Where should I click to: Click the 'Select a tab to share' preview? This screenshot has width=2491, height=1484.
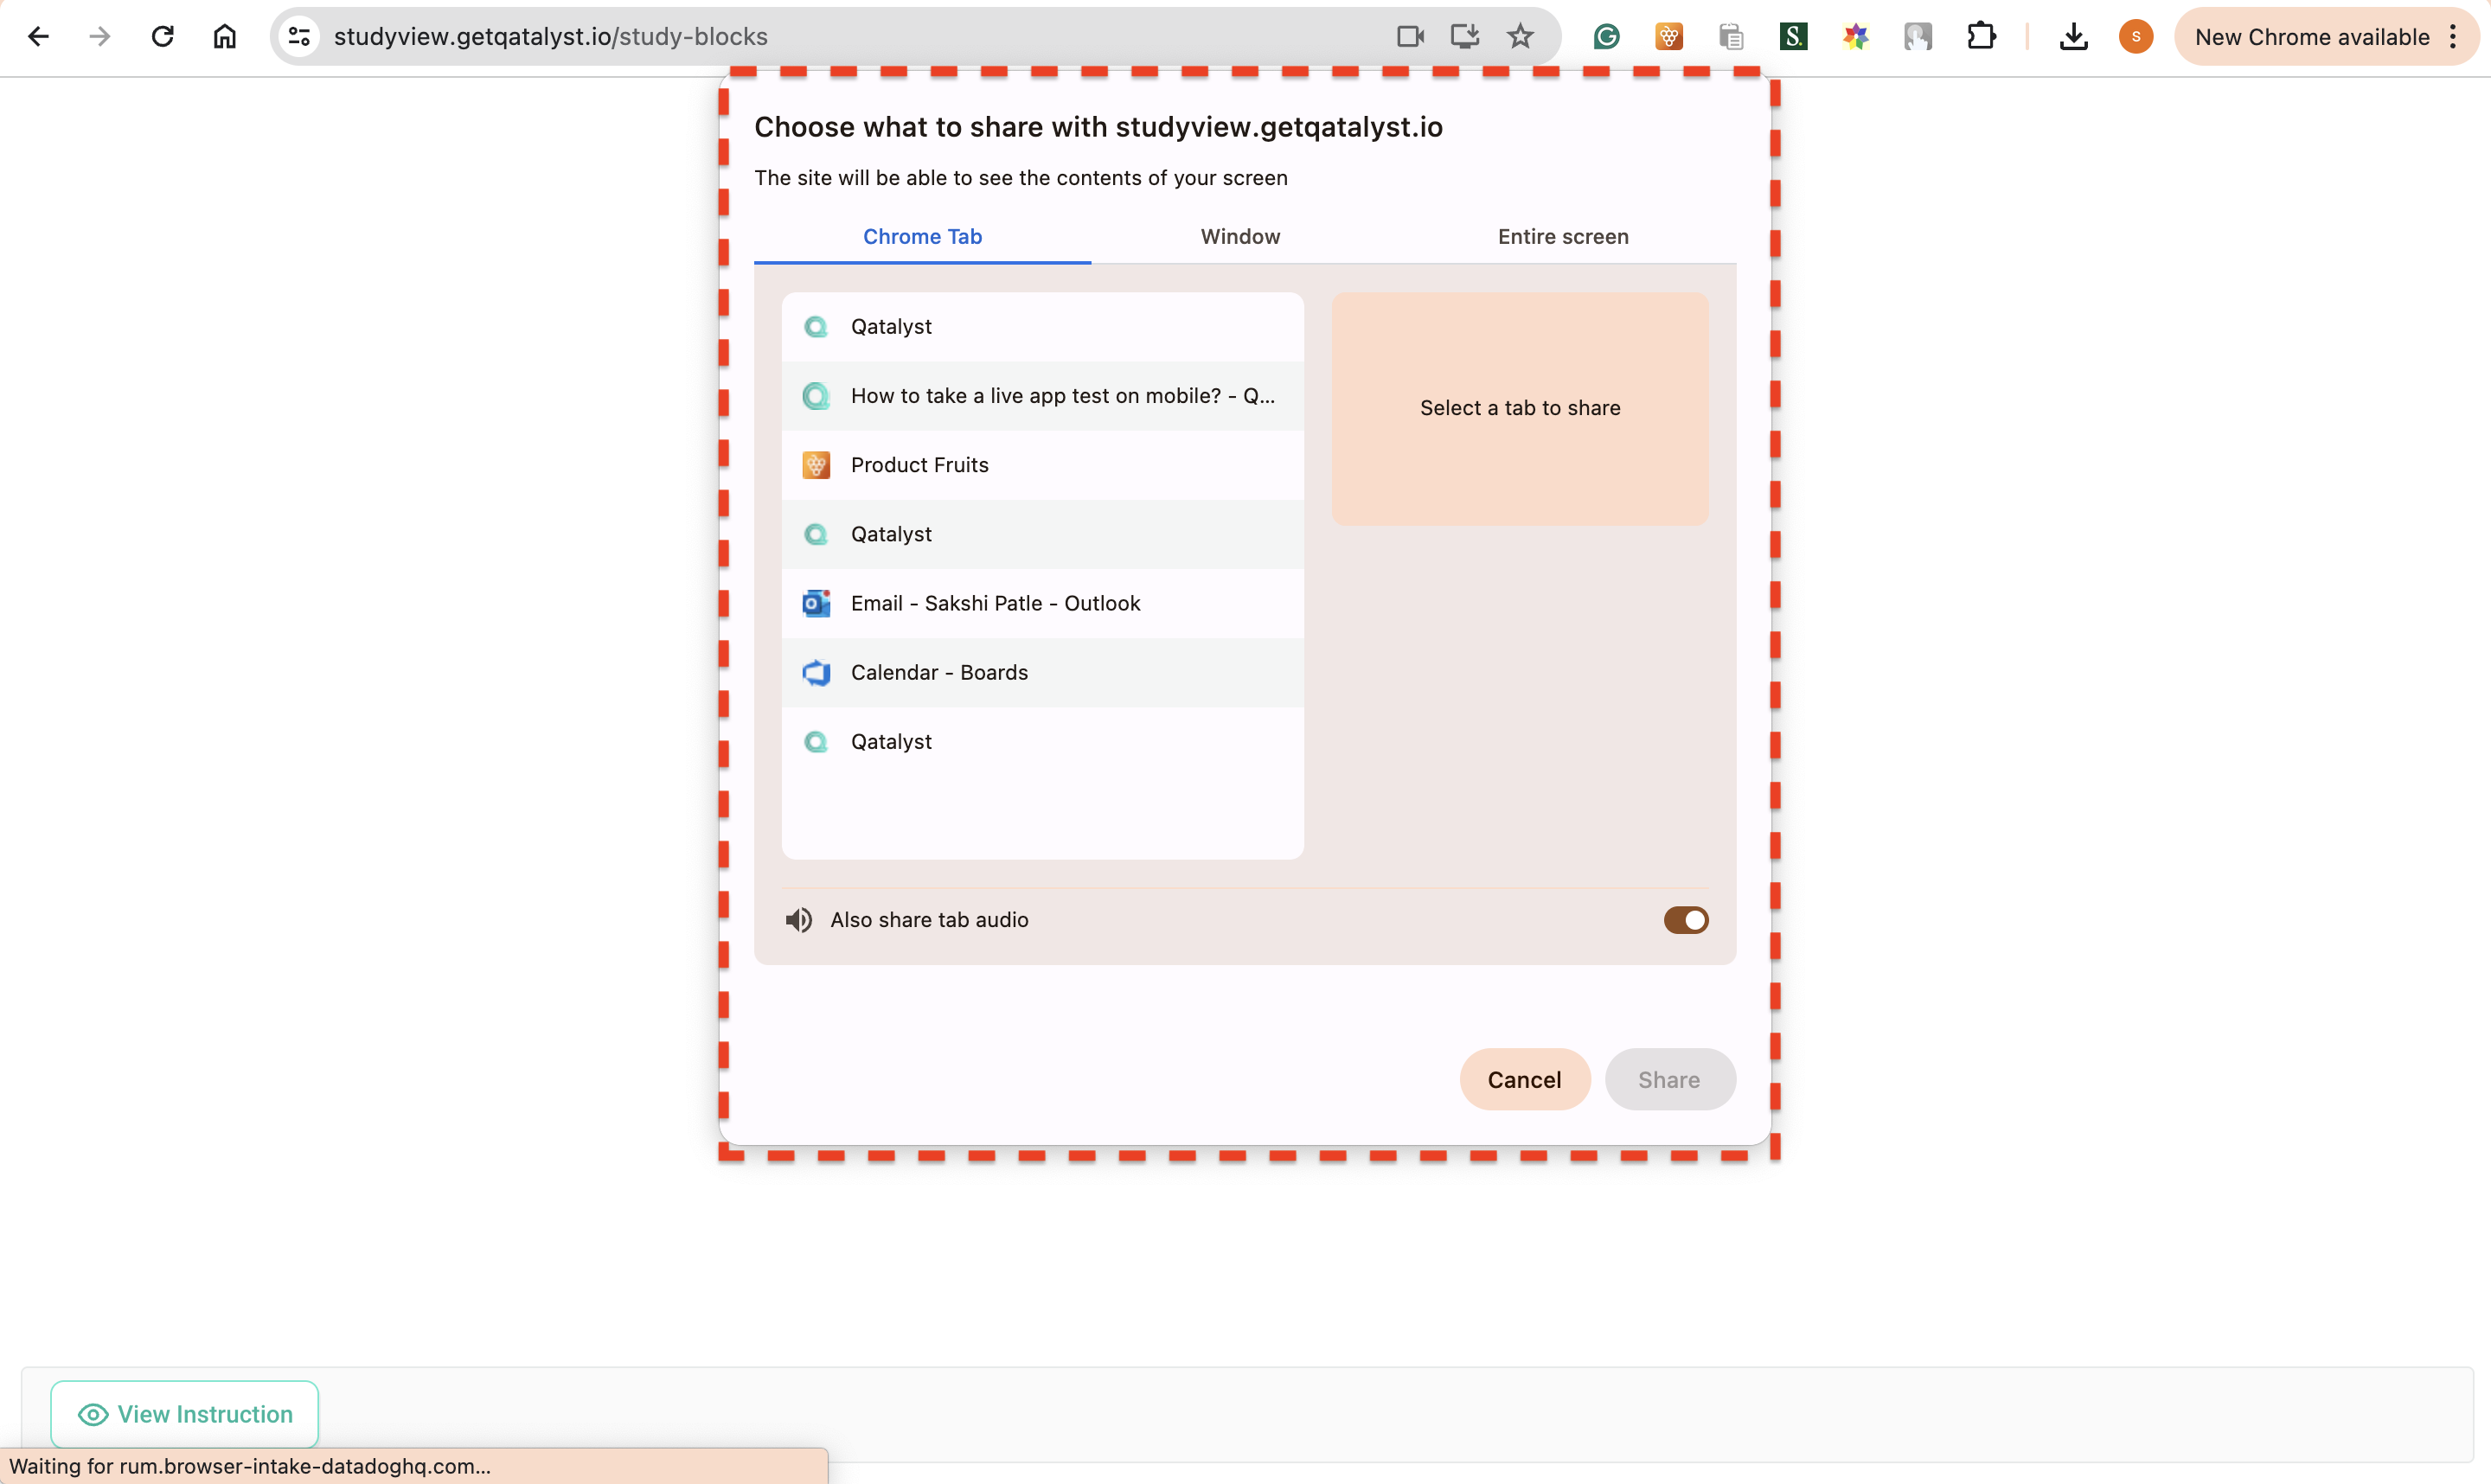[x=1519, y=408]
